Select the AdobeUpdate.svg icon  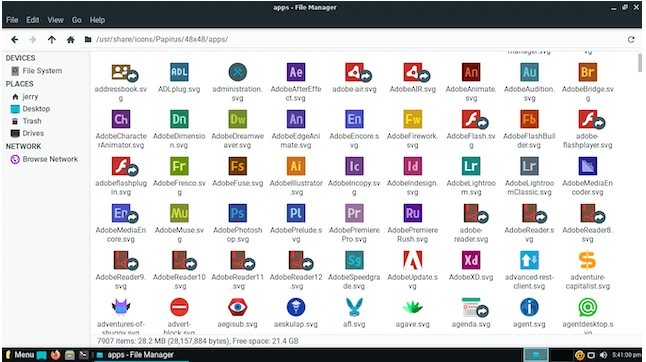[x=412, y=260]
